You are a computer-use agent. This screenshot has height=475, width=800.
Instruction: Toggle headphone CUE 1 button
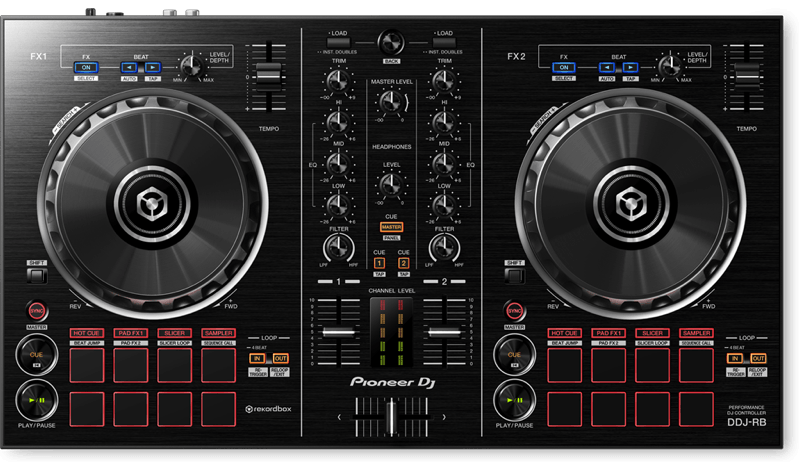[379, 263]
